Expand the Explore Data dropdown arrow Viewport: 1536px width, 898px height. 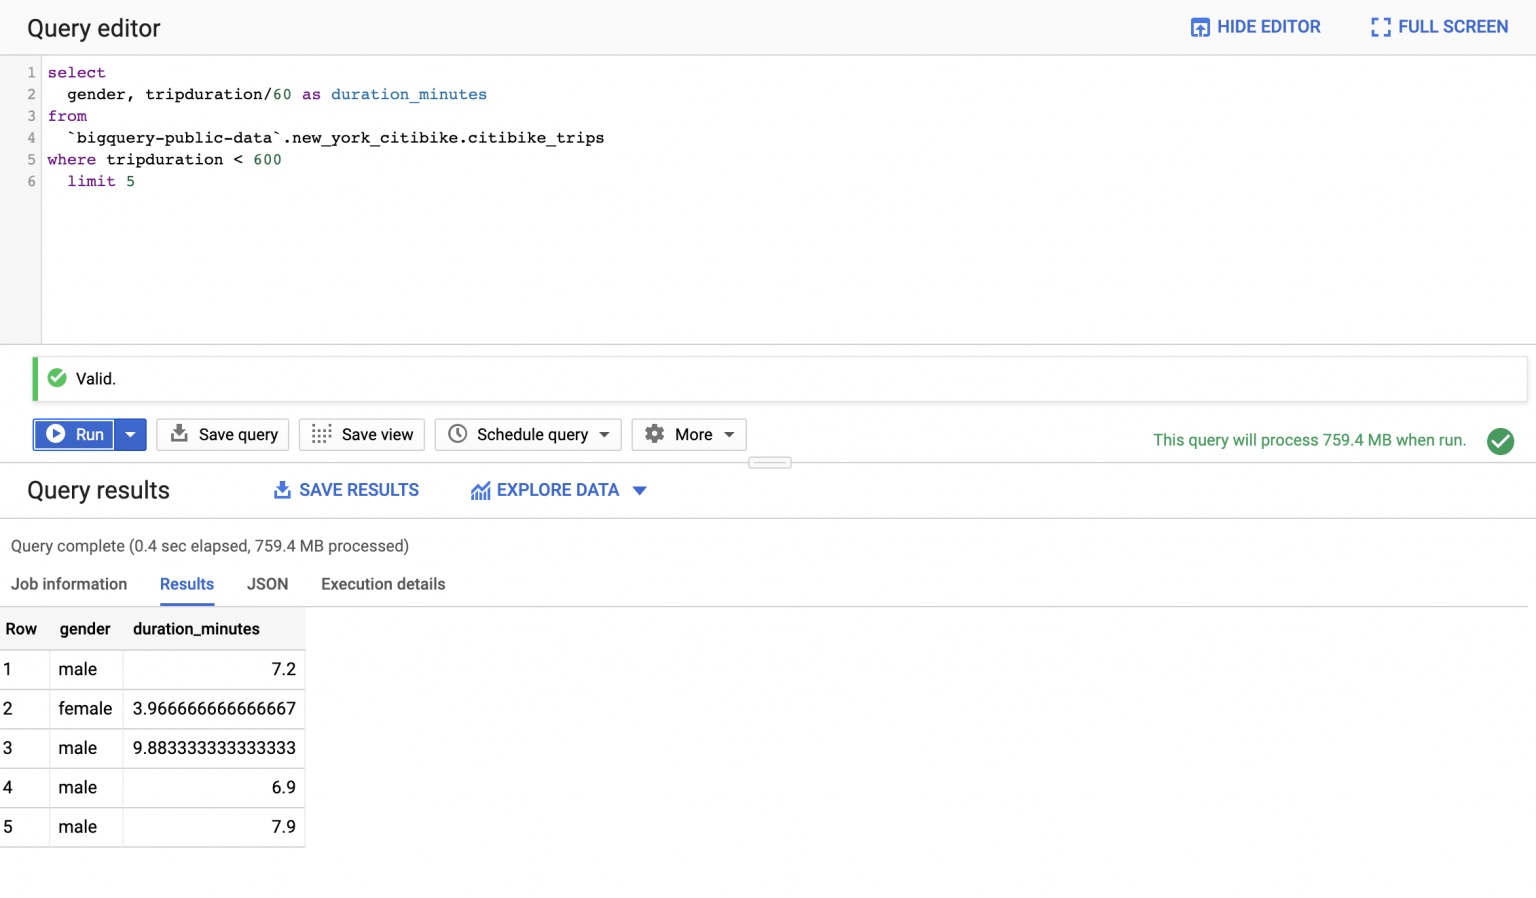coord(640,490)
